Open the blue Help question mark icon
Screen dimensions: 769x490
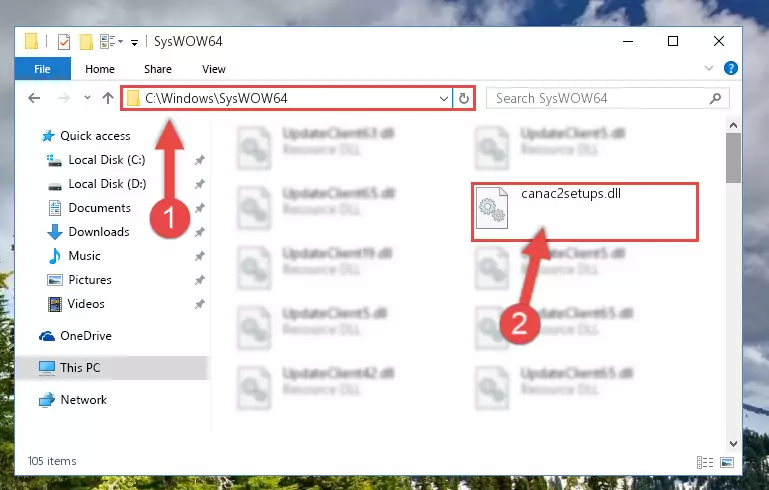[x=730, y=68]
